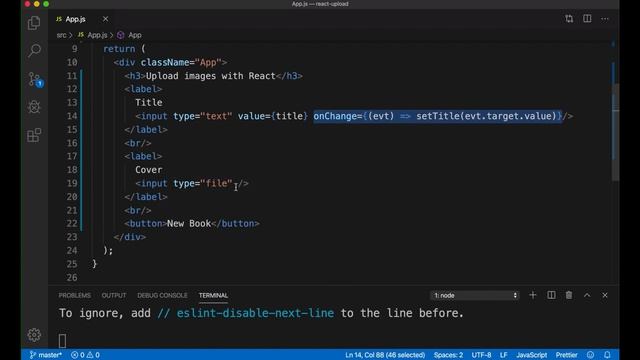Image resolution: width=640 pixels, height=360 pixels.
Task: Switch to the OUTPUT panel tab
Action: 113,296
